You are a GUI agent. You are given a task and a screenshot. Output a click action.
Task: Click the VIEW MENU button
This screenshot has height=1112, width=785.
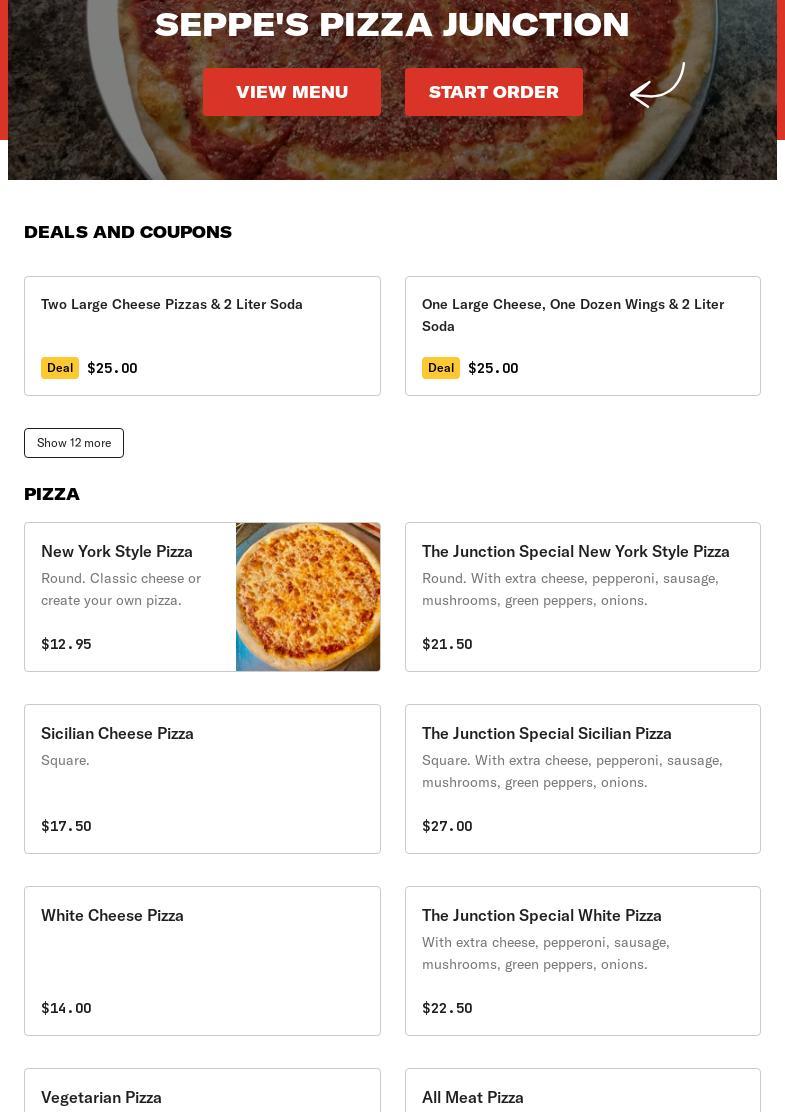pos(291,92)
